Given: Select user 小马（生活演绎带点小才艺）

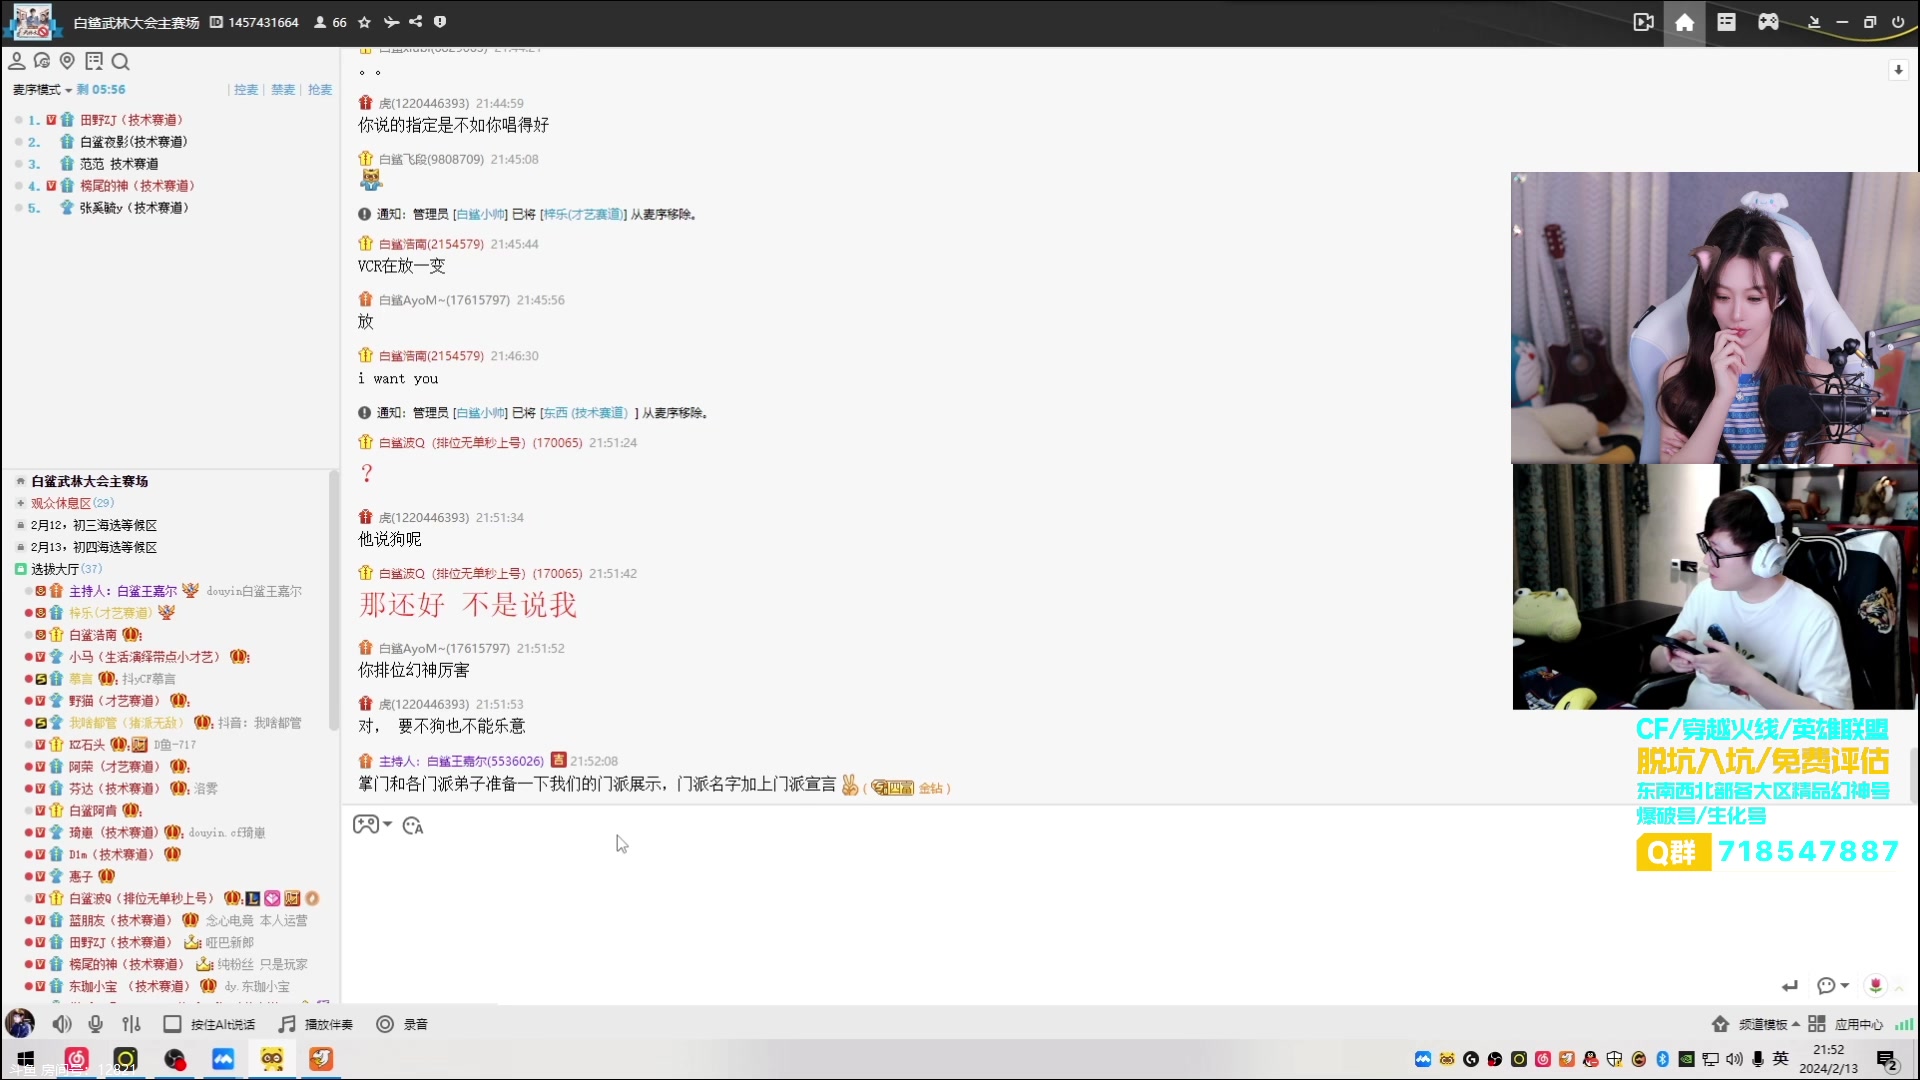Looking at the screenshot, I should pyautogui.click(x=146, y=657).
